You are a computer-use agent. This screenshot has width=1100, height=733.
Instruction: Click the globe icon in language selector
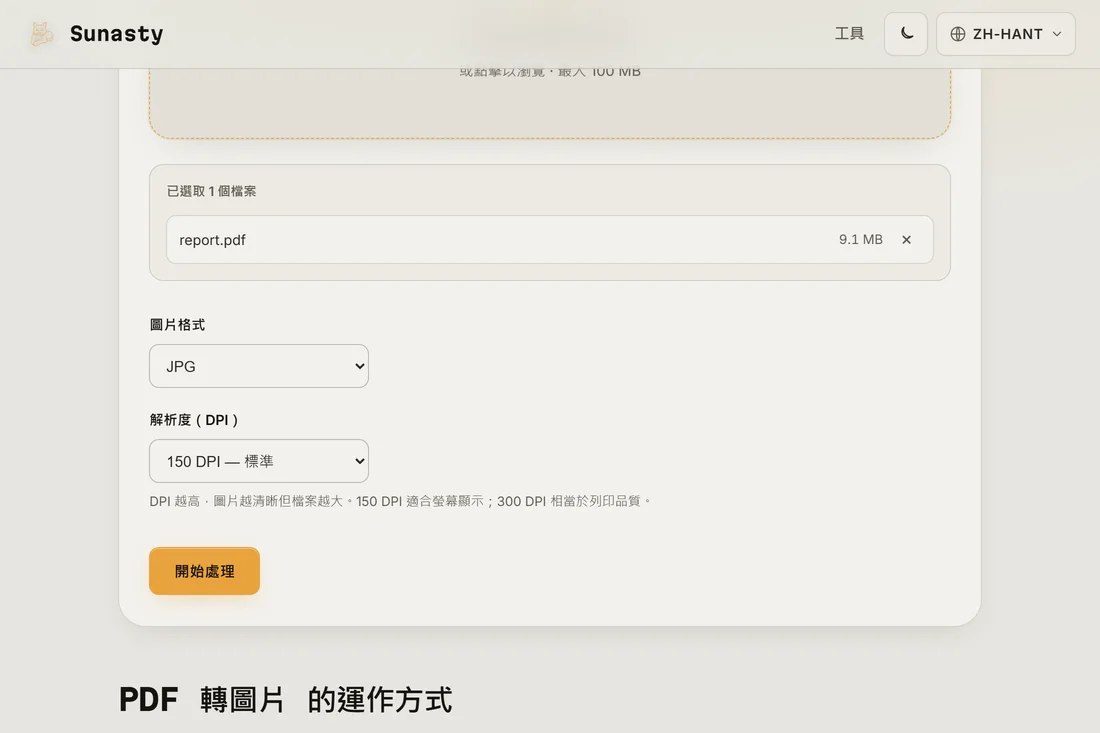[x=958, y=34]
